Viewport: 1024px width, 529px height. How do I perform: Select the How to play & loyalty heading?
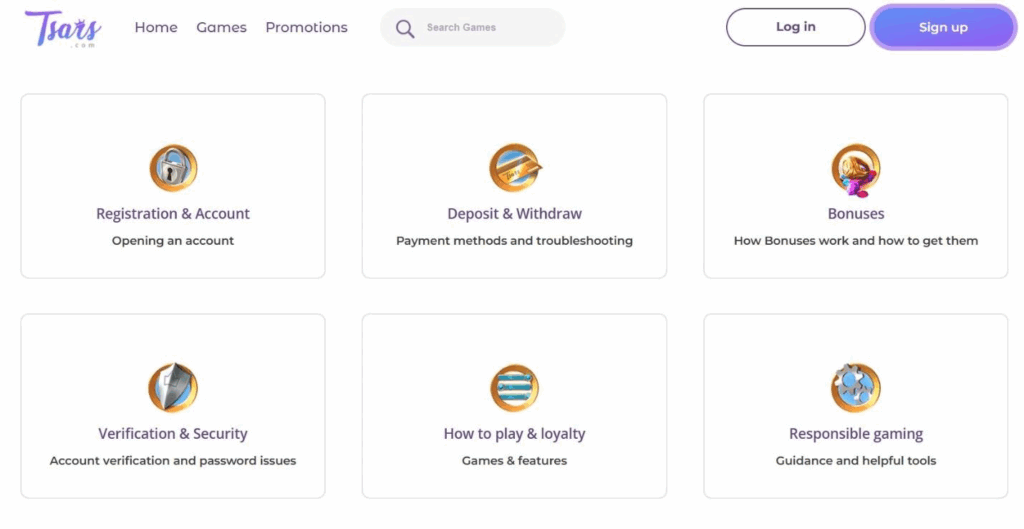514,434
